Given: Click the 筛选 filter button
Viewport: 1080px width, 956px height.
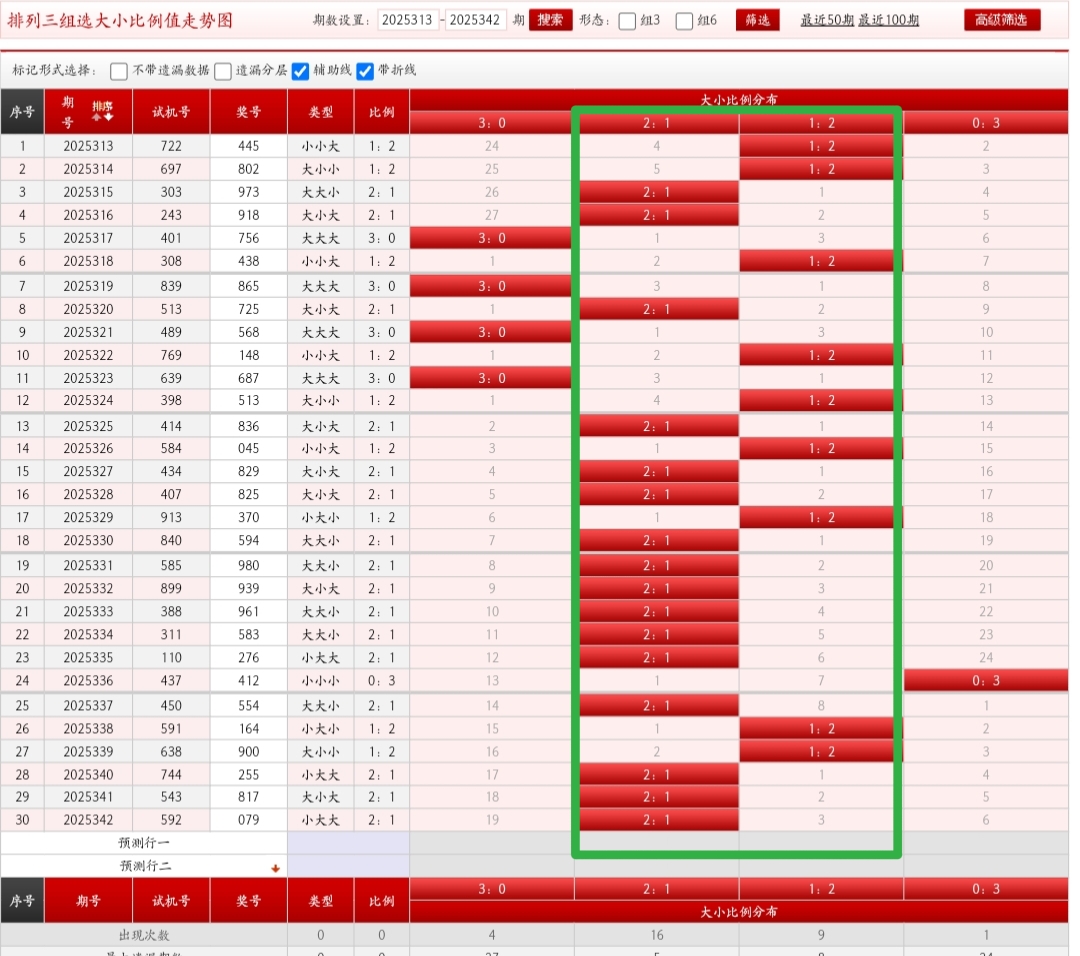Looking at the screenshot, I should [x=758, y=20].
